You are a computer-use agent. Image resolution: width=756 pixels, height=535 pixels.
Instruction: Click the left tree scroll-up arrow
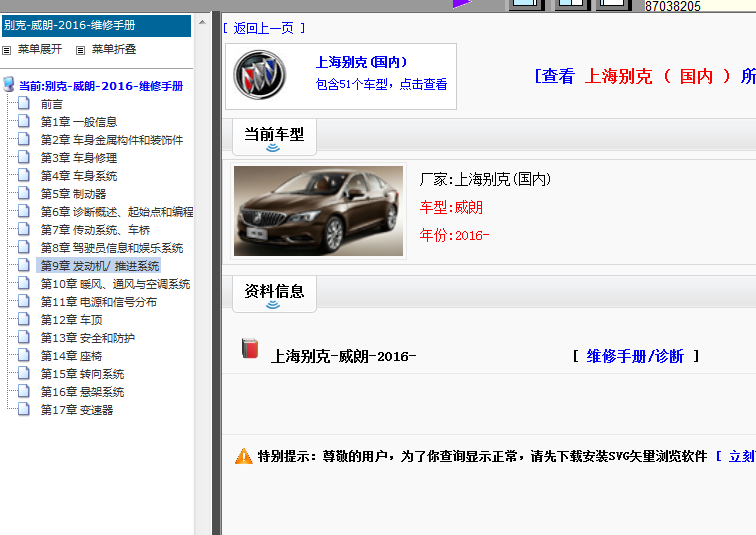(202, 22)
